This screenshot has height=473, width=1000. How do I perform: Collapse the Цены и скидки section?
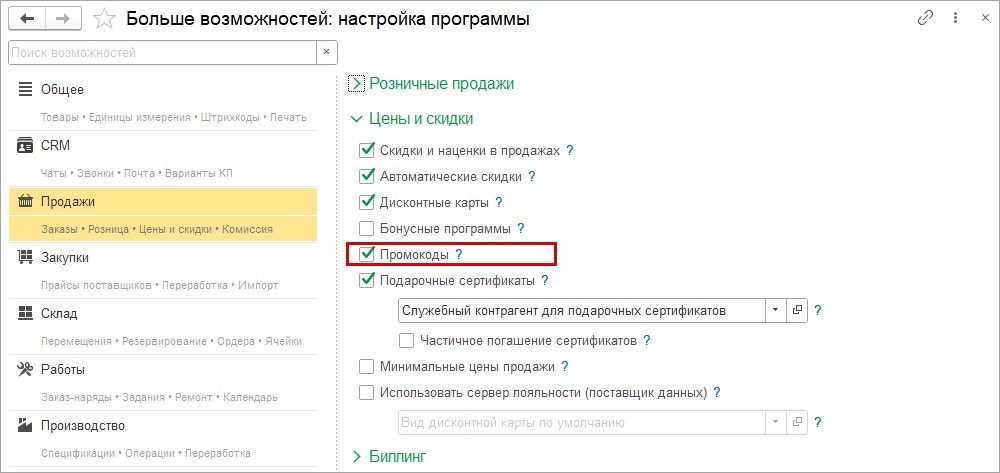click(x=356, y=119)
